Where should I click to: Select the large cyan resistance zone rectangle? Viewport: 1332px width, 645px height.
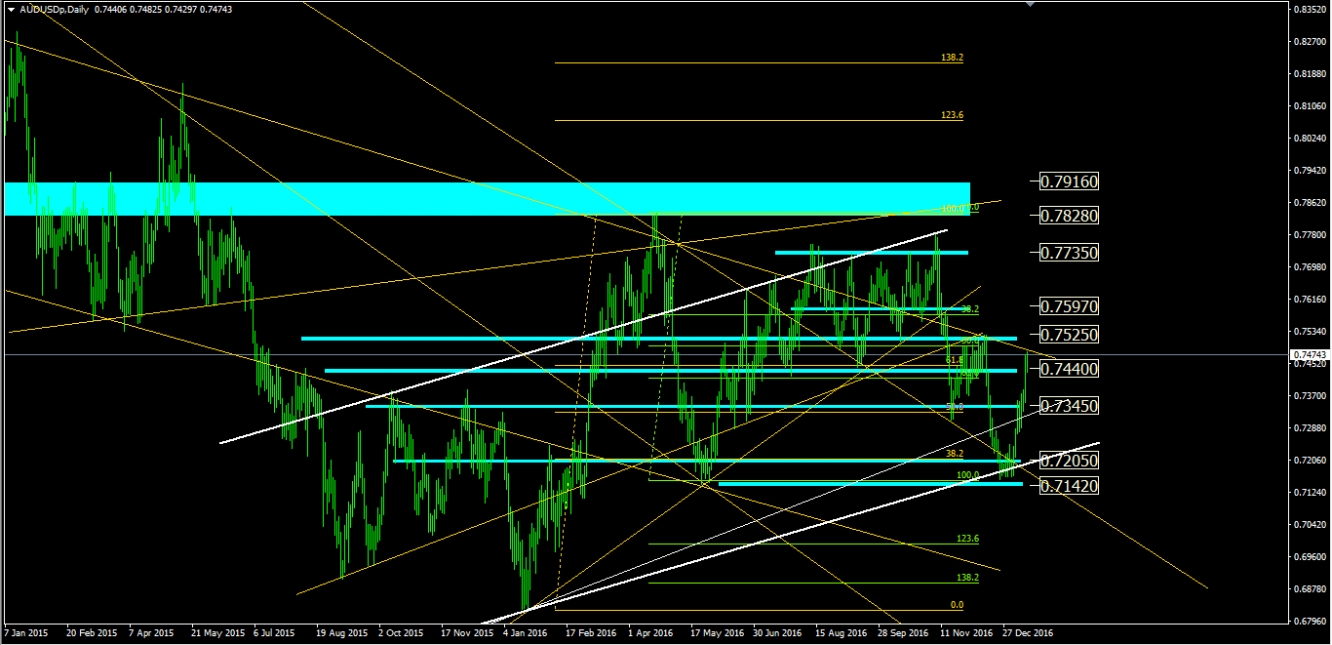(487, 199)
